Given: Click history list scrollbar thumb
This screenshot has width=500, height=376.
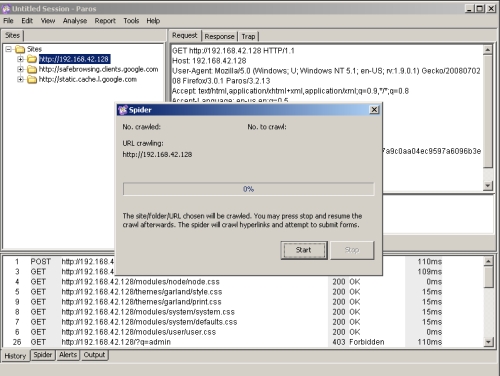Looking at the screenshot, I should 488,277.
